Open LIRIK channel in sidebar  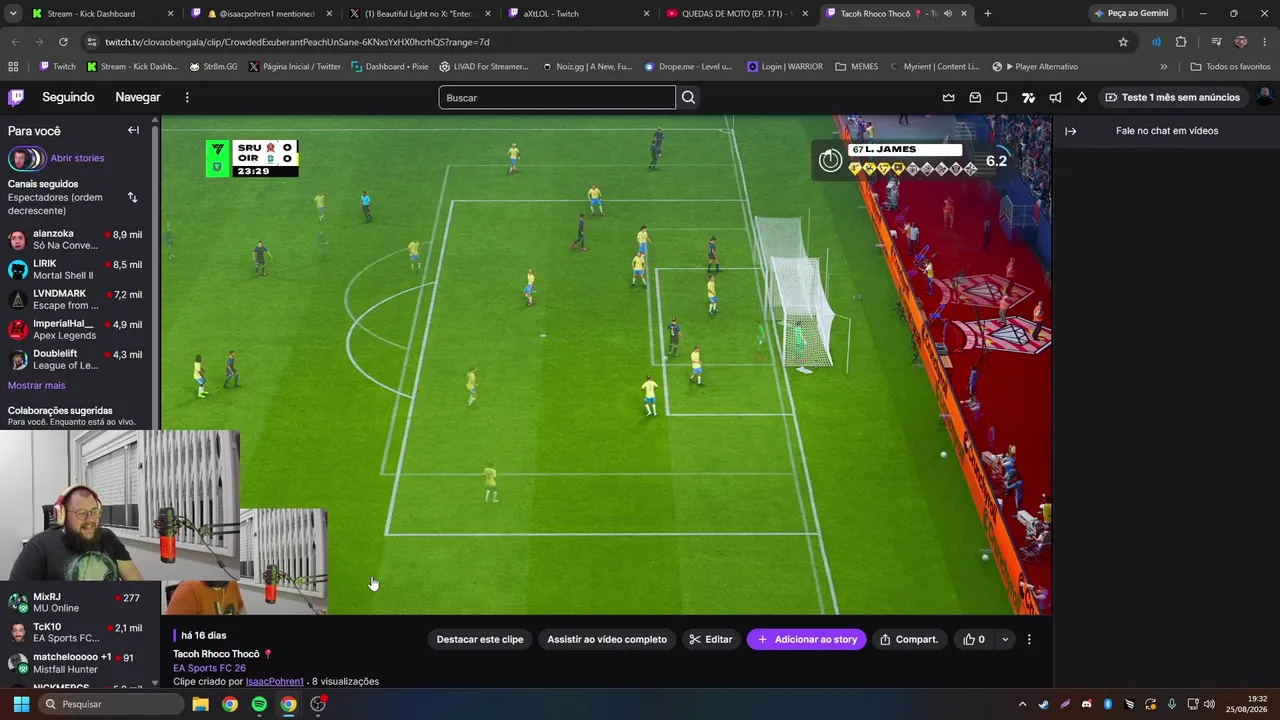pos(76,269)
